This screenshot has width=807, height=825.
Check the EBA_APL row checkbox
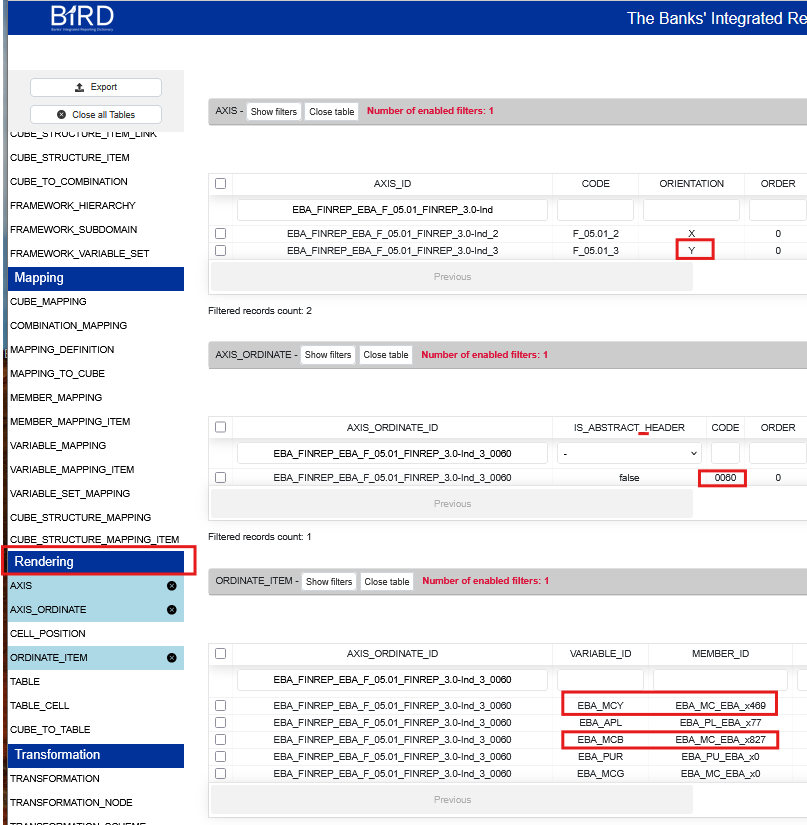tap(220, 722)
